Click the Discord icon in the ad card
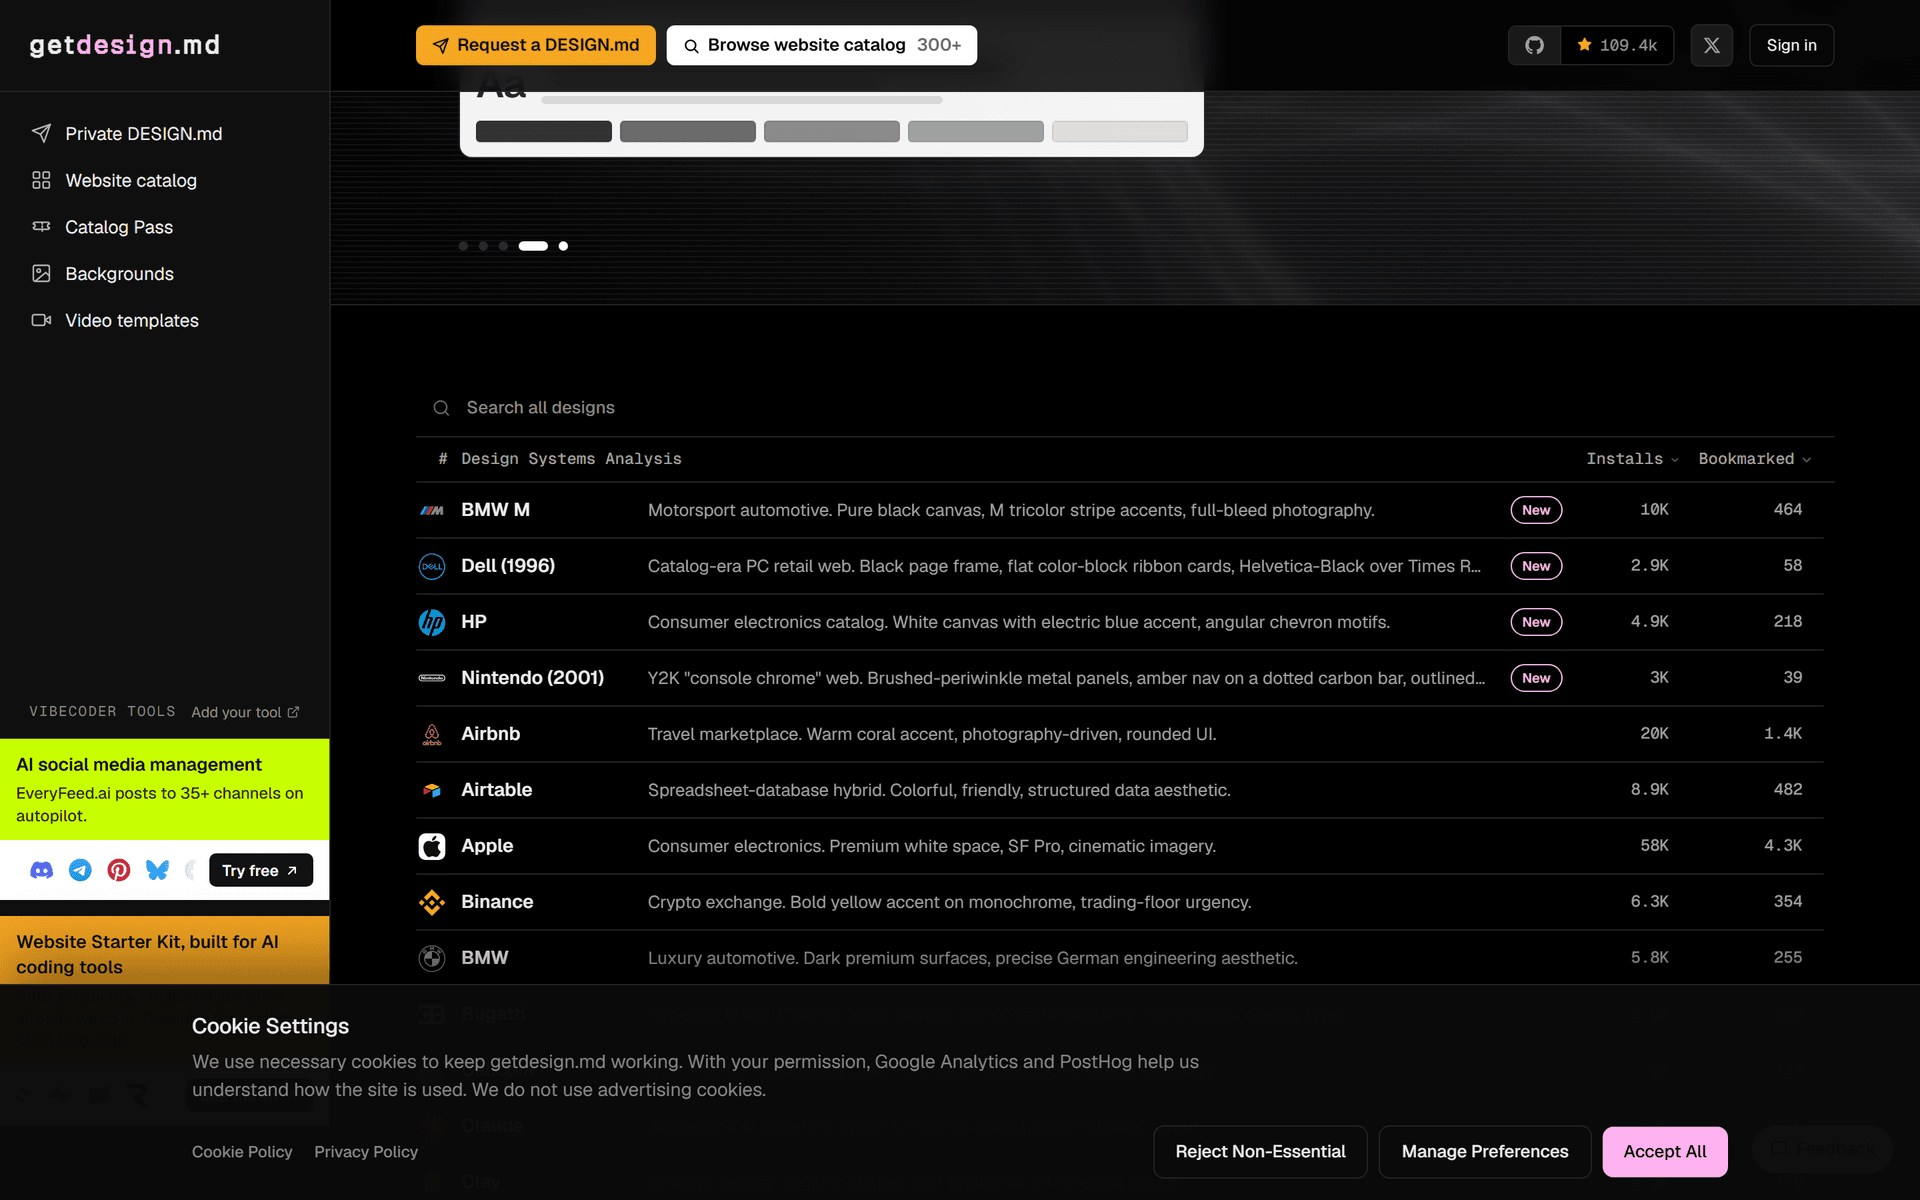 coord(41,870)
